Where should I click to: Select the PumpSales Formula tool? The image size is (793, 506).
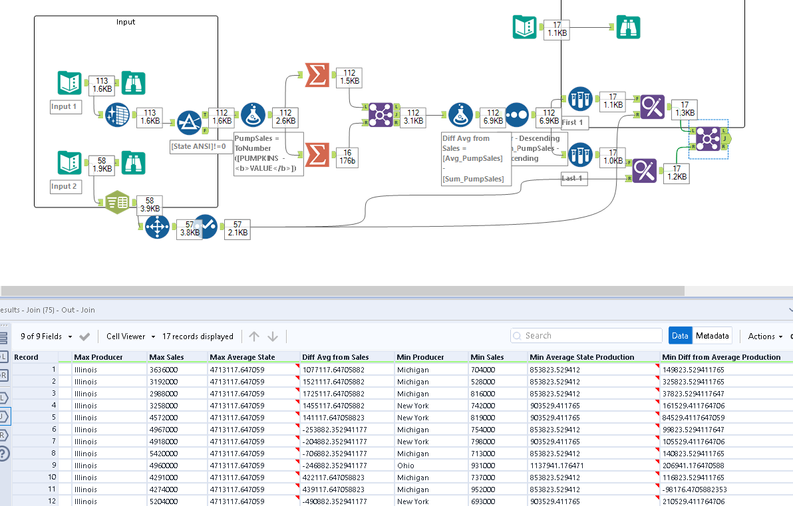point(253,115)
